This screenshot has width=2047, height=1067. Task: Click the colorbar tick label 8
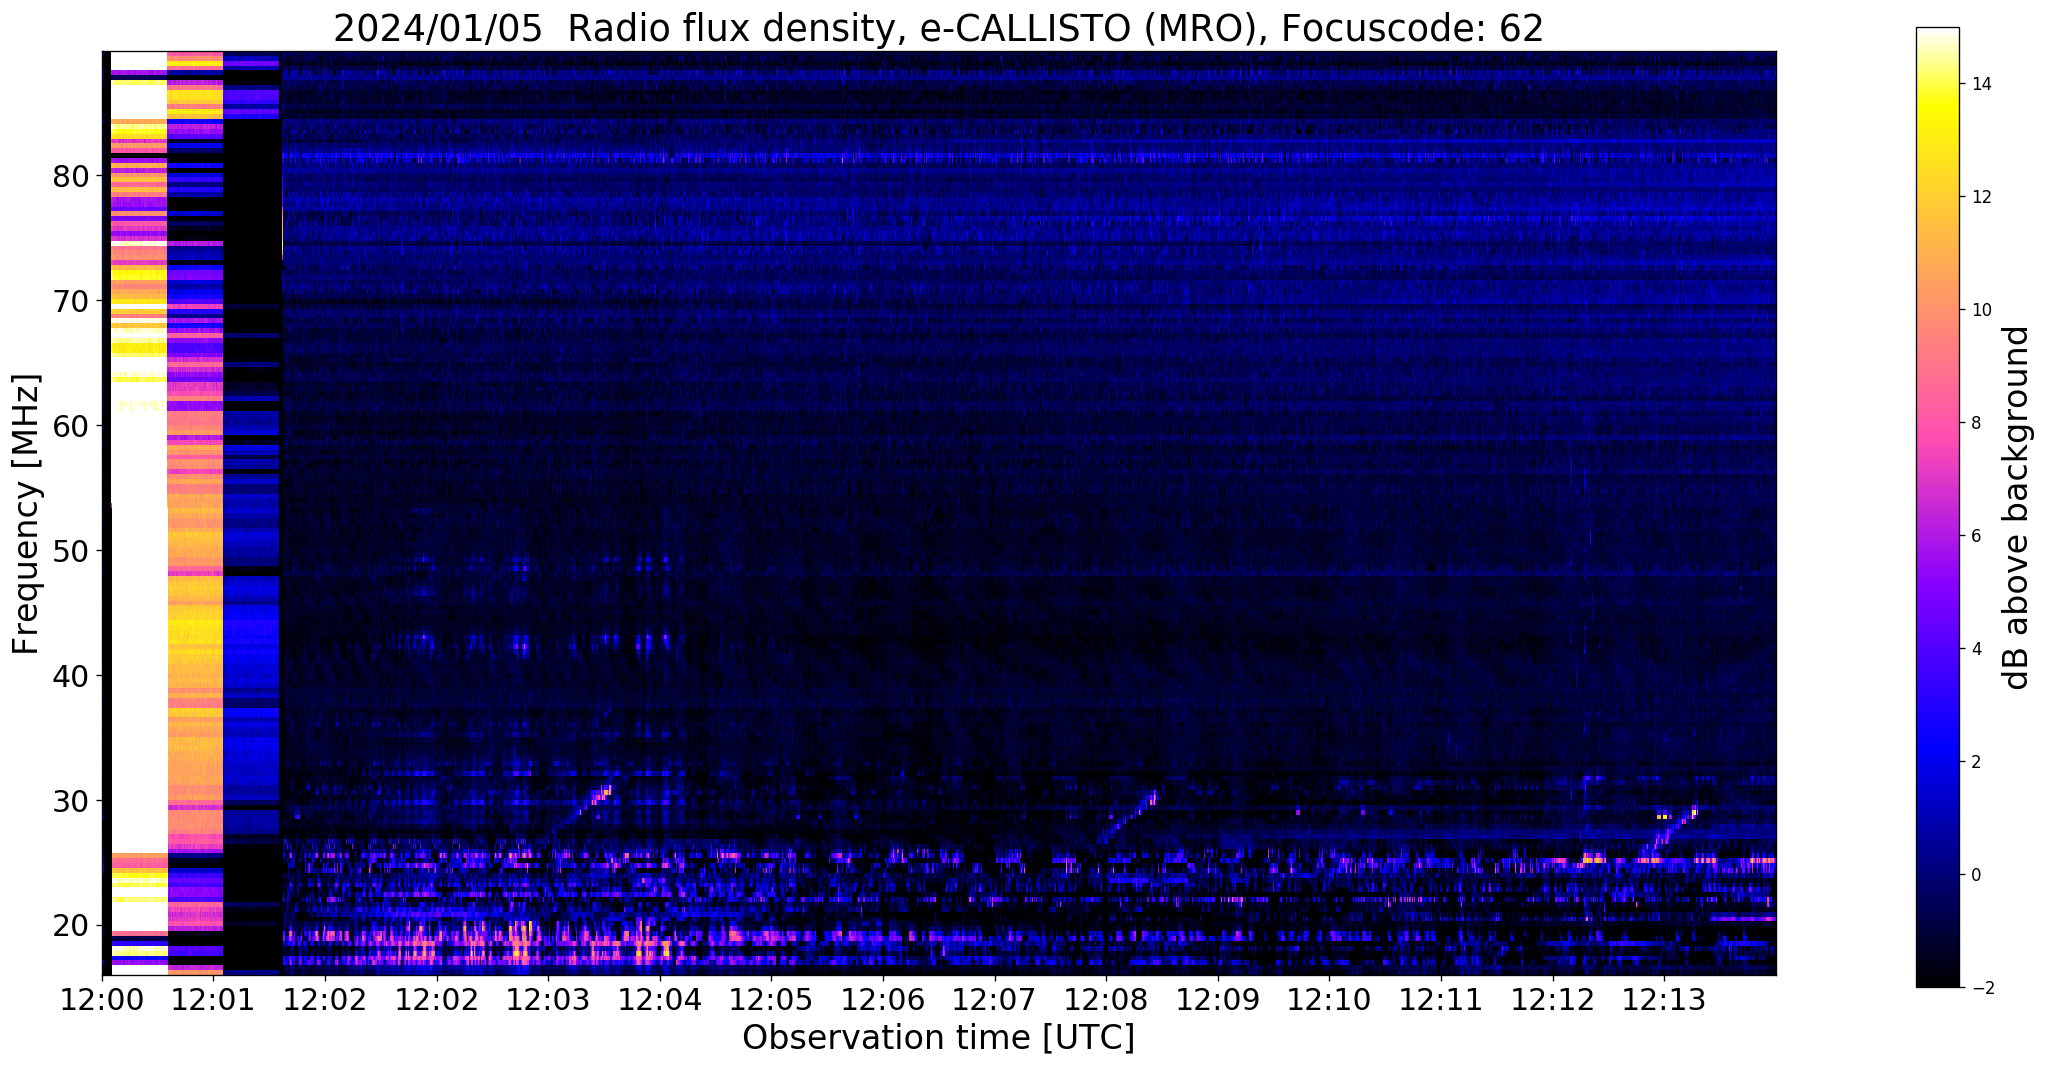pyautogui.click(x=1975, y=423)
